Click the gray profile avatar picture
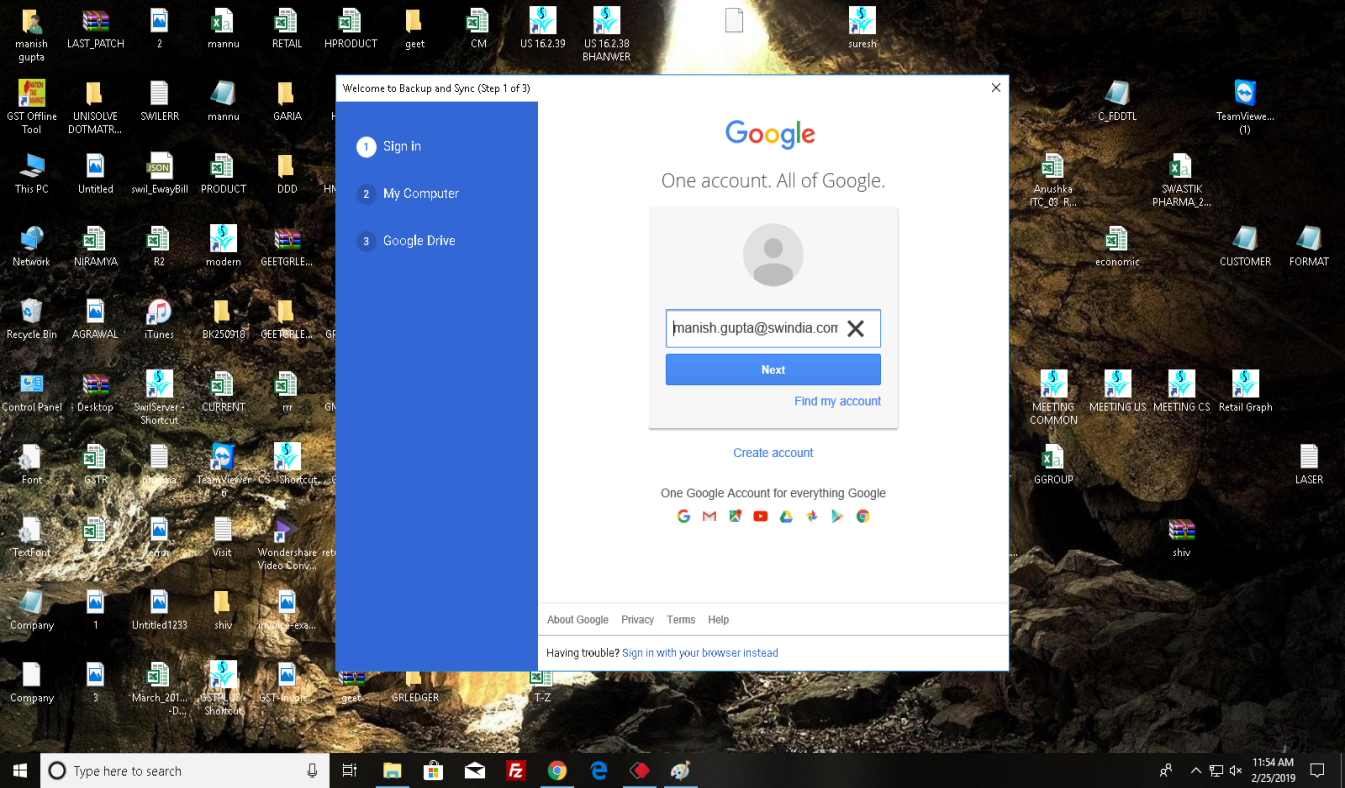The height and width of the screenshot is (788, 1345). pos(773,255)
